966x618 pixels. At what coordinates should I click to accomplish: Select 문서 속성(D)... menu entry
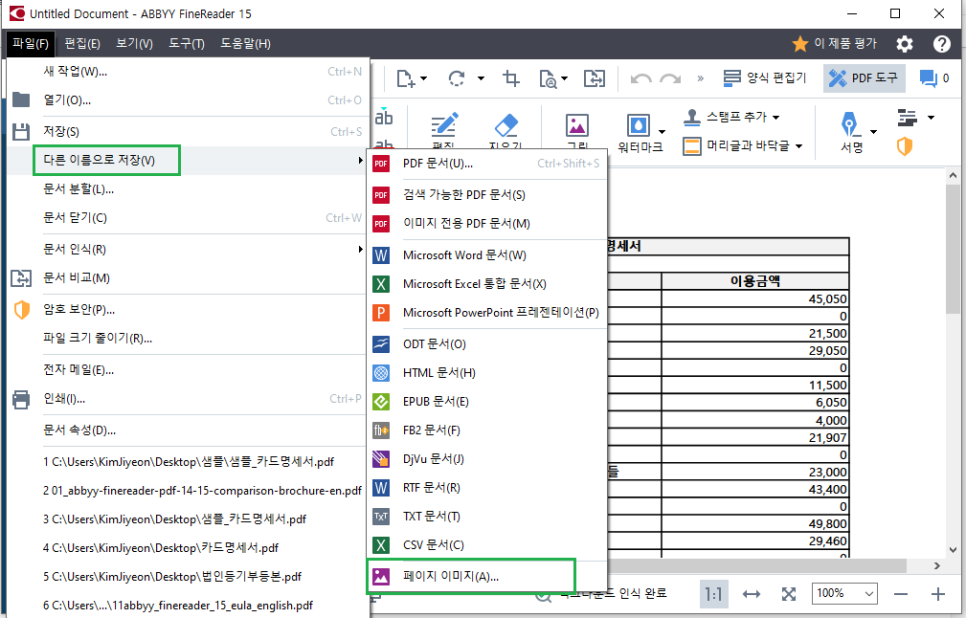click(188, 430)
